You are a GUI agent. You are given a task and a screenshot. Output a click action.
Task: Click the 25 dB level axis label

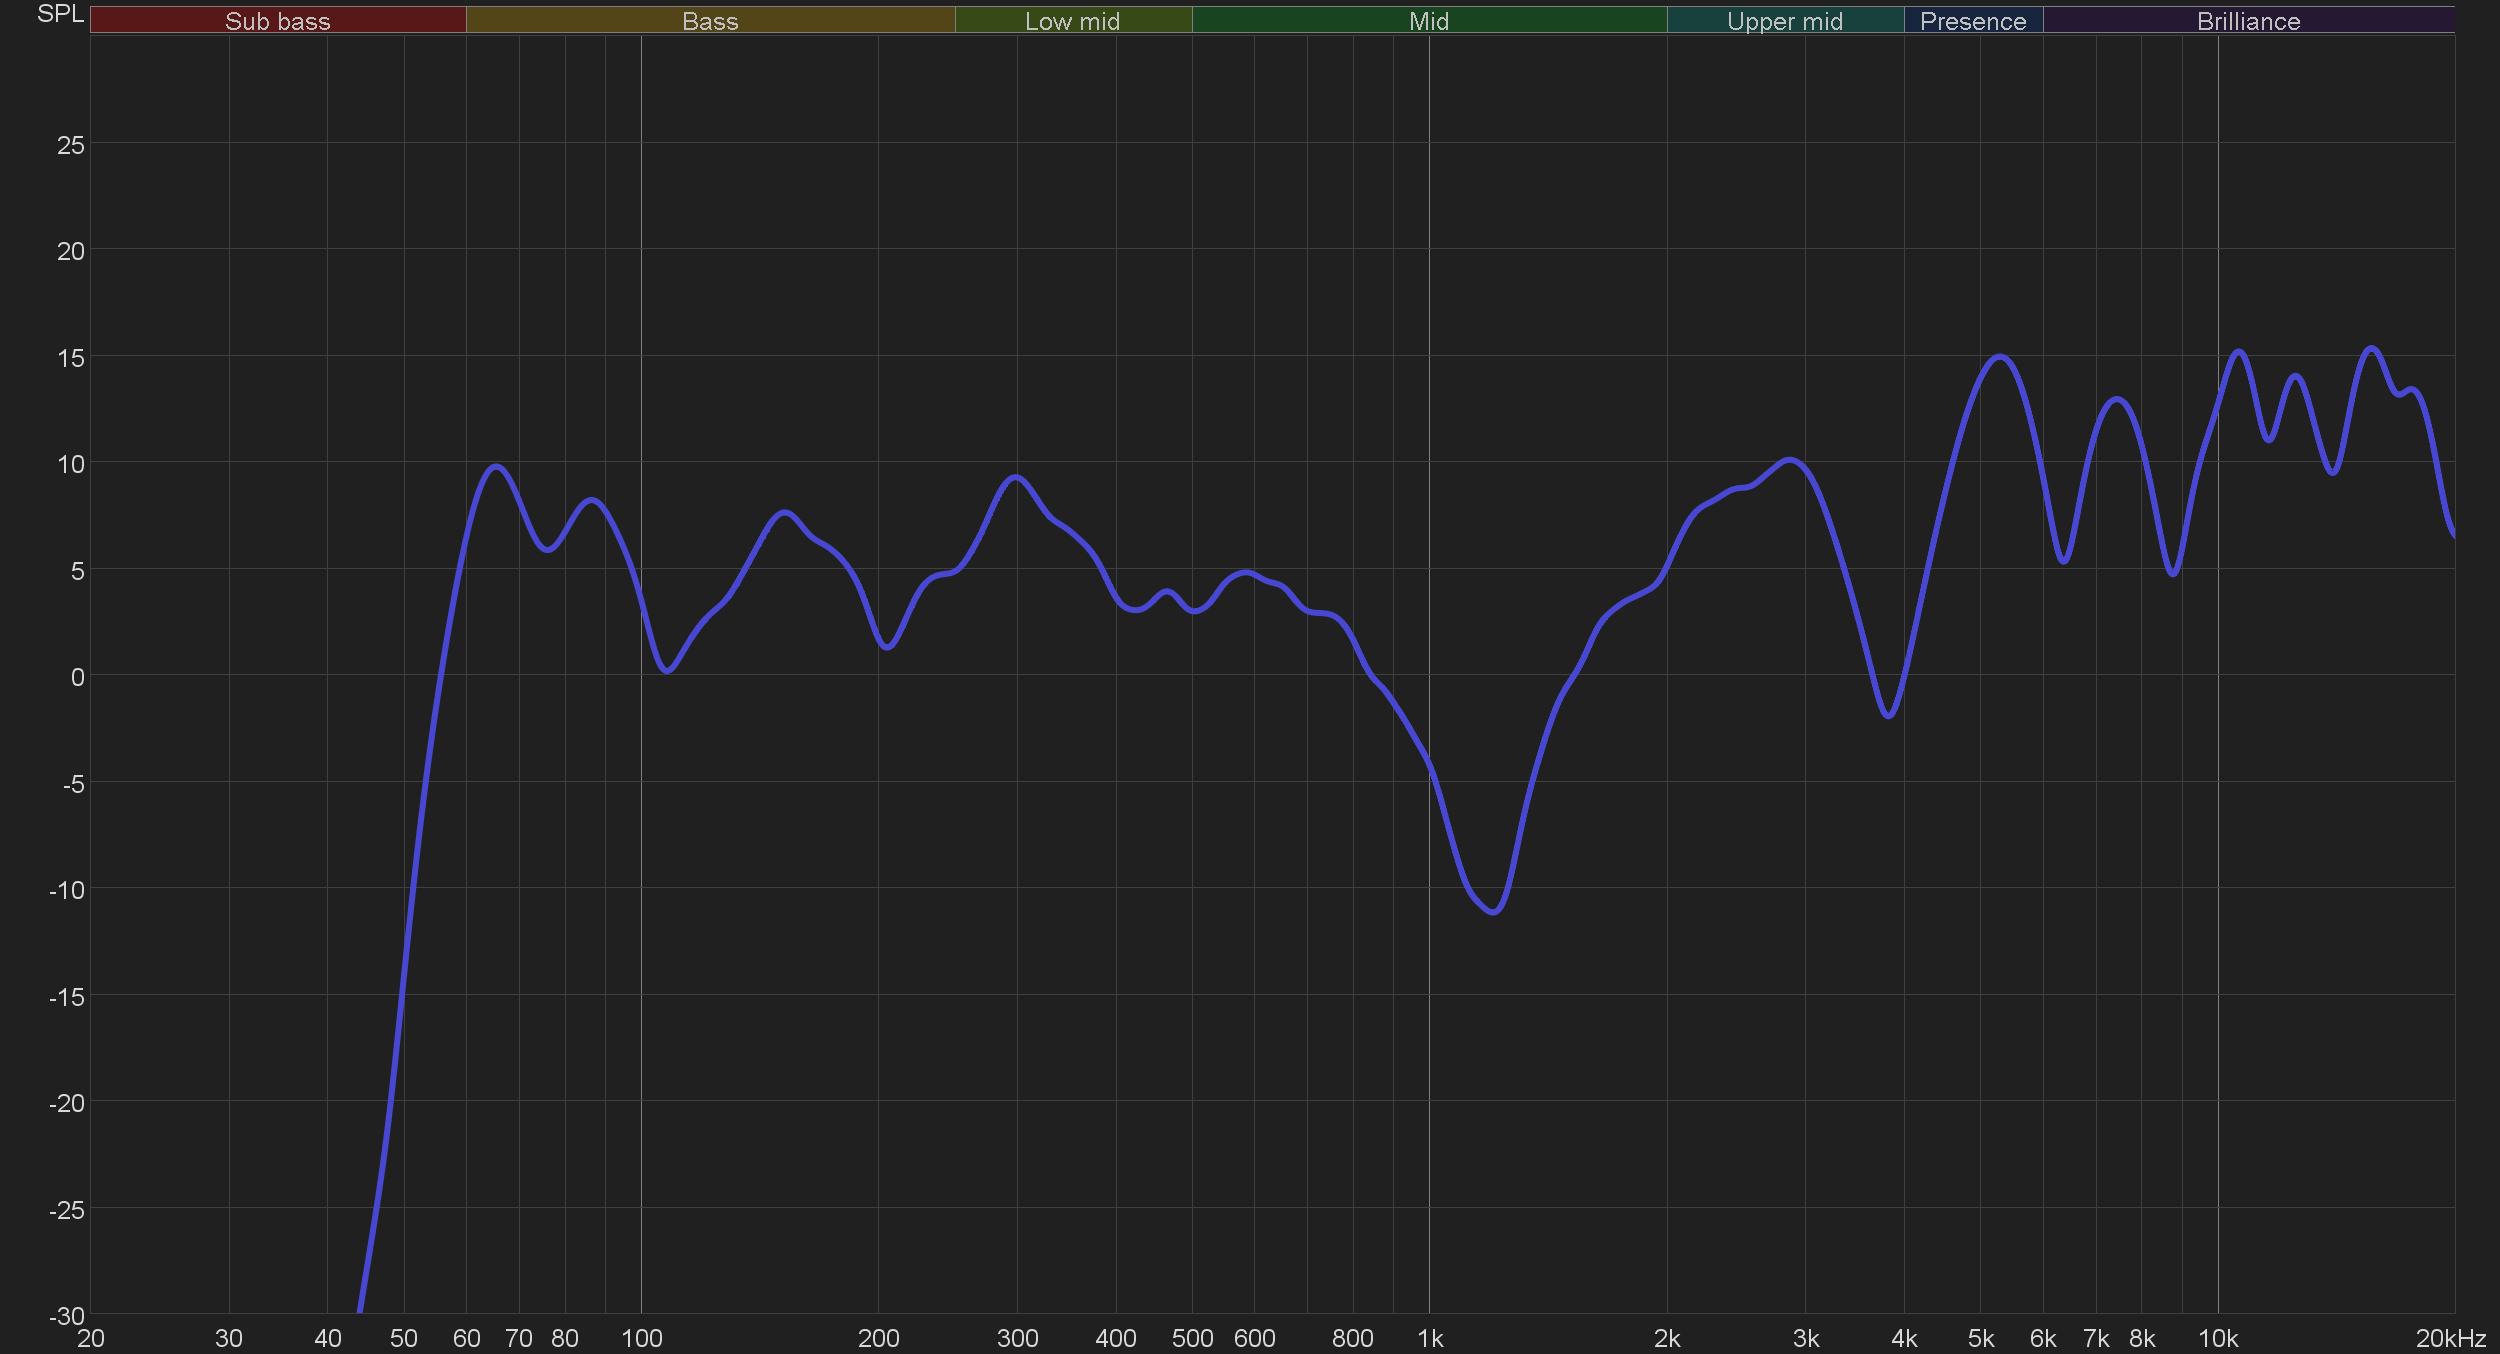70,145
